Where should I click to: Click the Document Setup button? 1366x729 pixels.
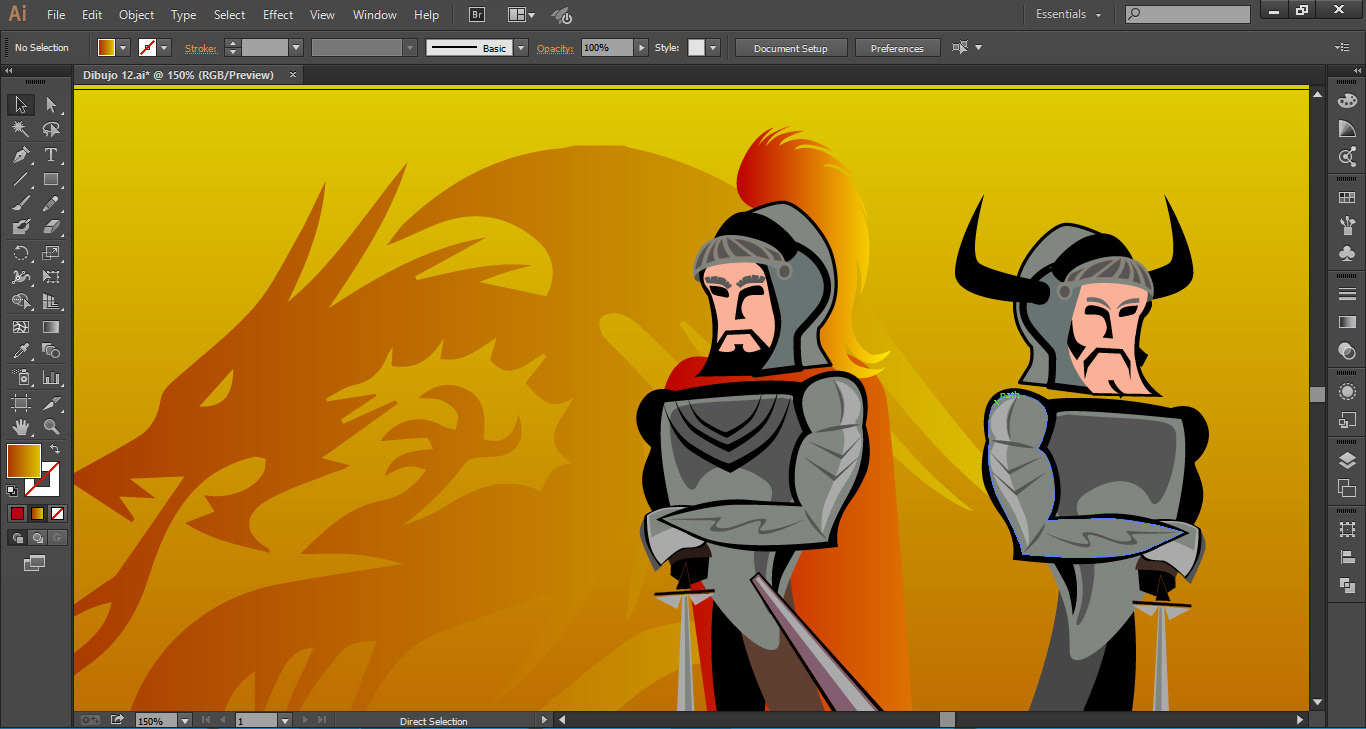click(790, 48)
